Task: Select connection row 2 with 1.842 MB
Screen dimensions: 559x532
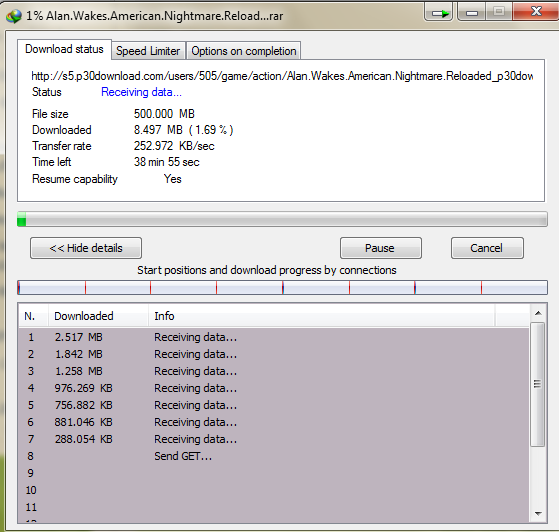Action: [274, 354]
